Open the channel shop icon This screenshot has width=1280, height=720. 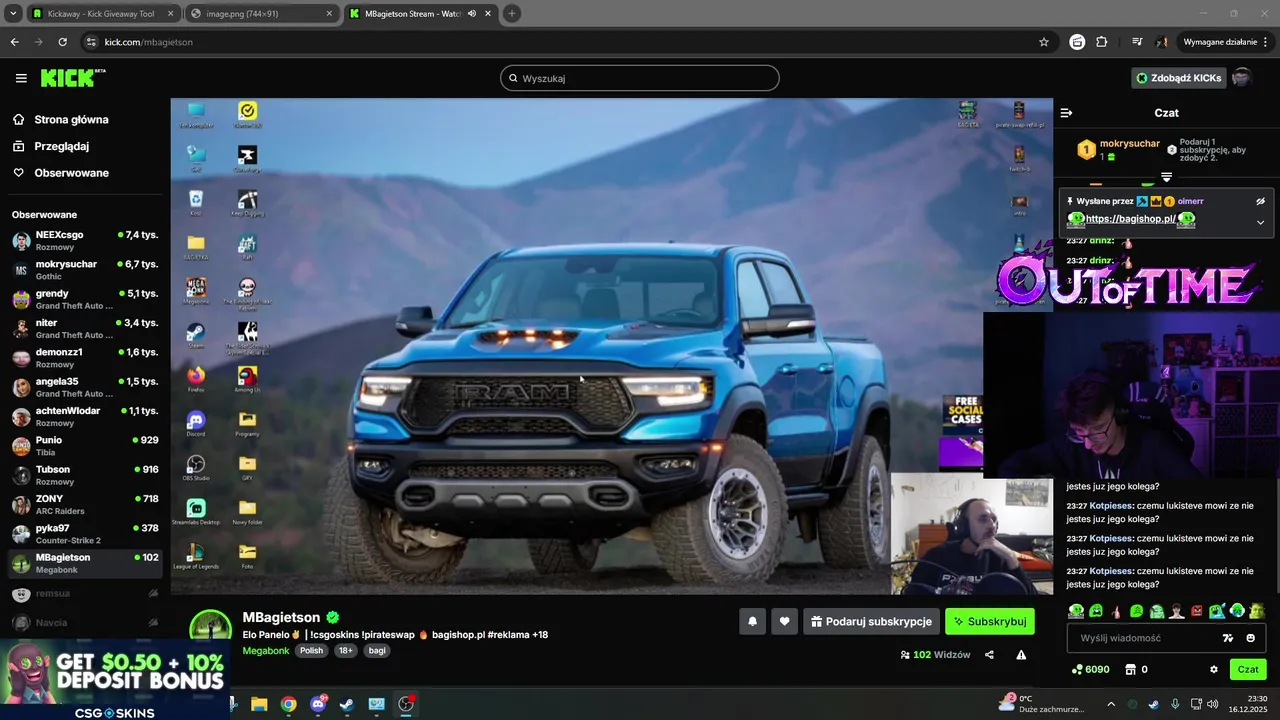pyautogui.click(x=1131, y=669)
